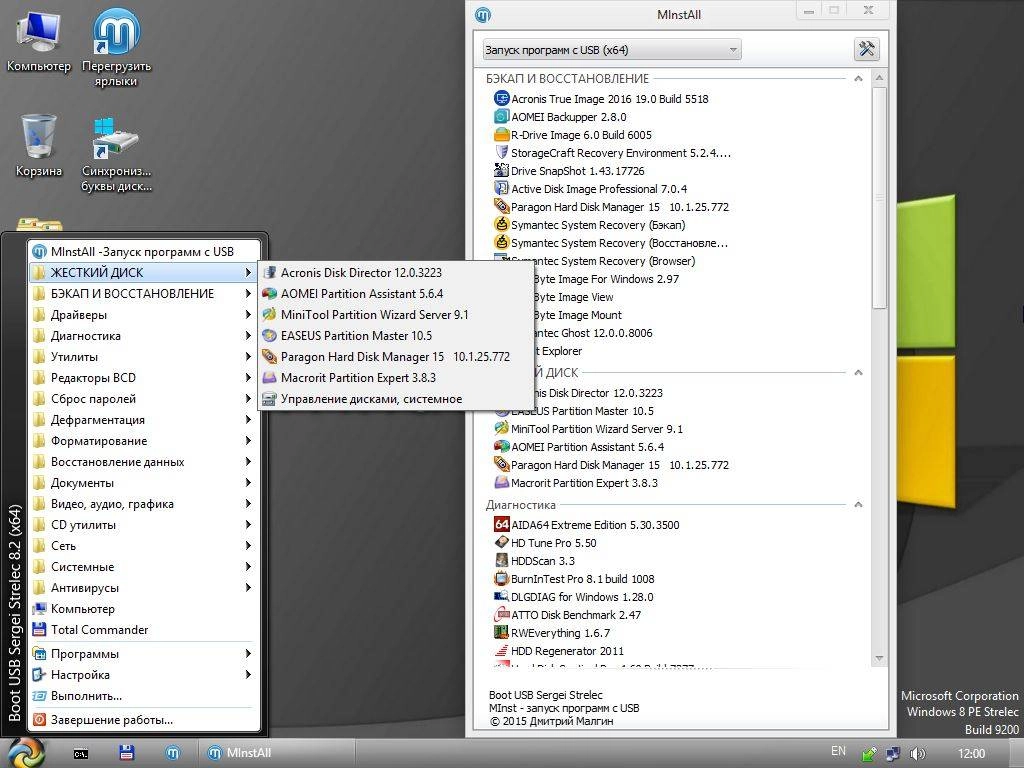
Task: Click the MInstAll list scrollbar thumb
Action: coord(879,198)
